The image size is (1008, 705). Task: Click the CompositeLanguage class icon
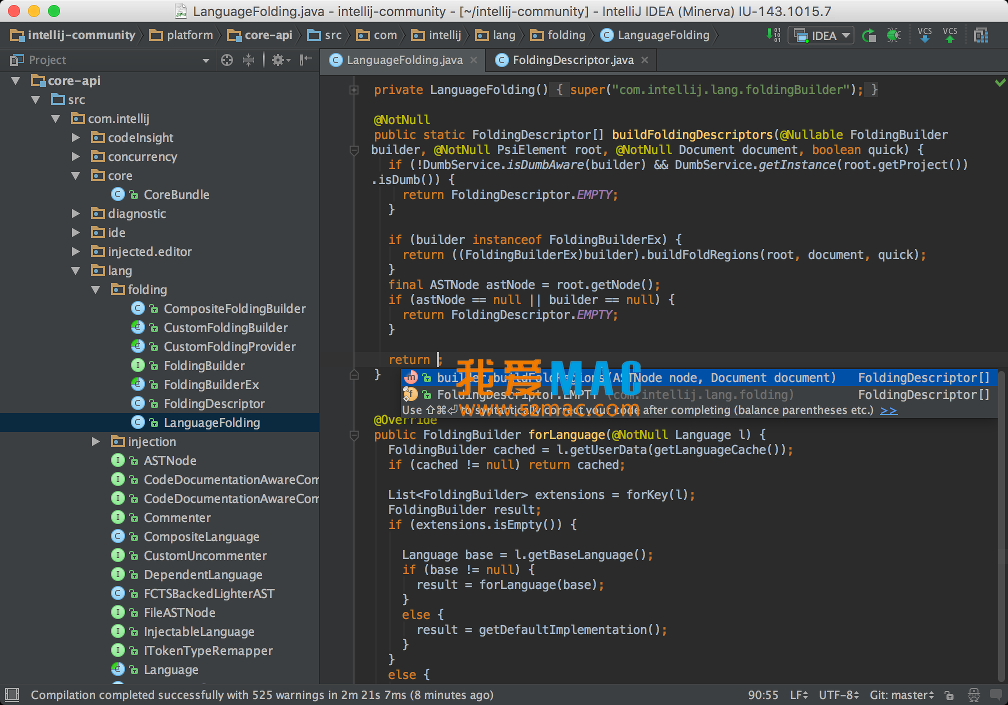118,536
